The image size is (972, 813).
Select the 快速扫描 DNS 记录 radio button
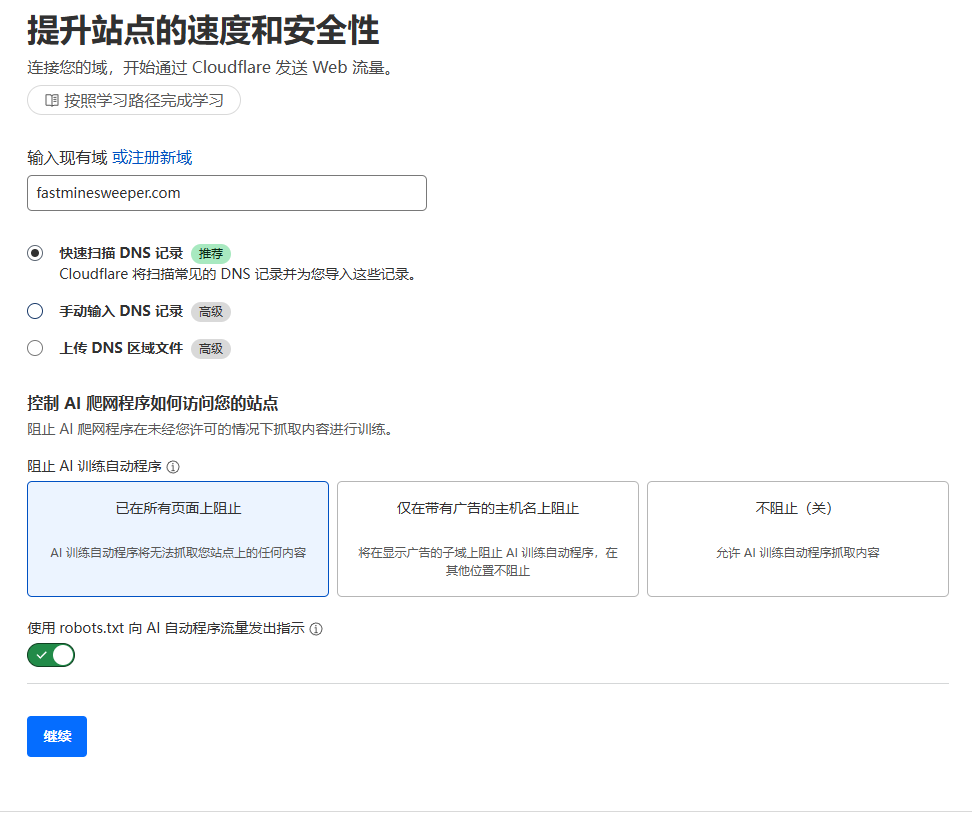tap(34, 253)
